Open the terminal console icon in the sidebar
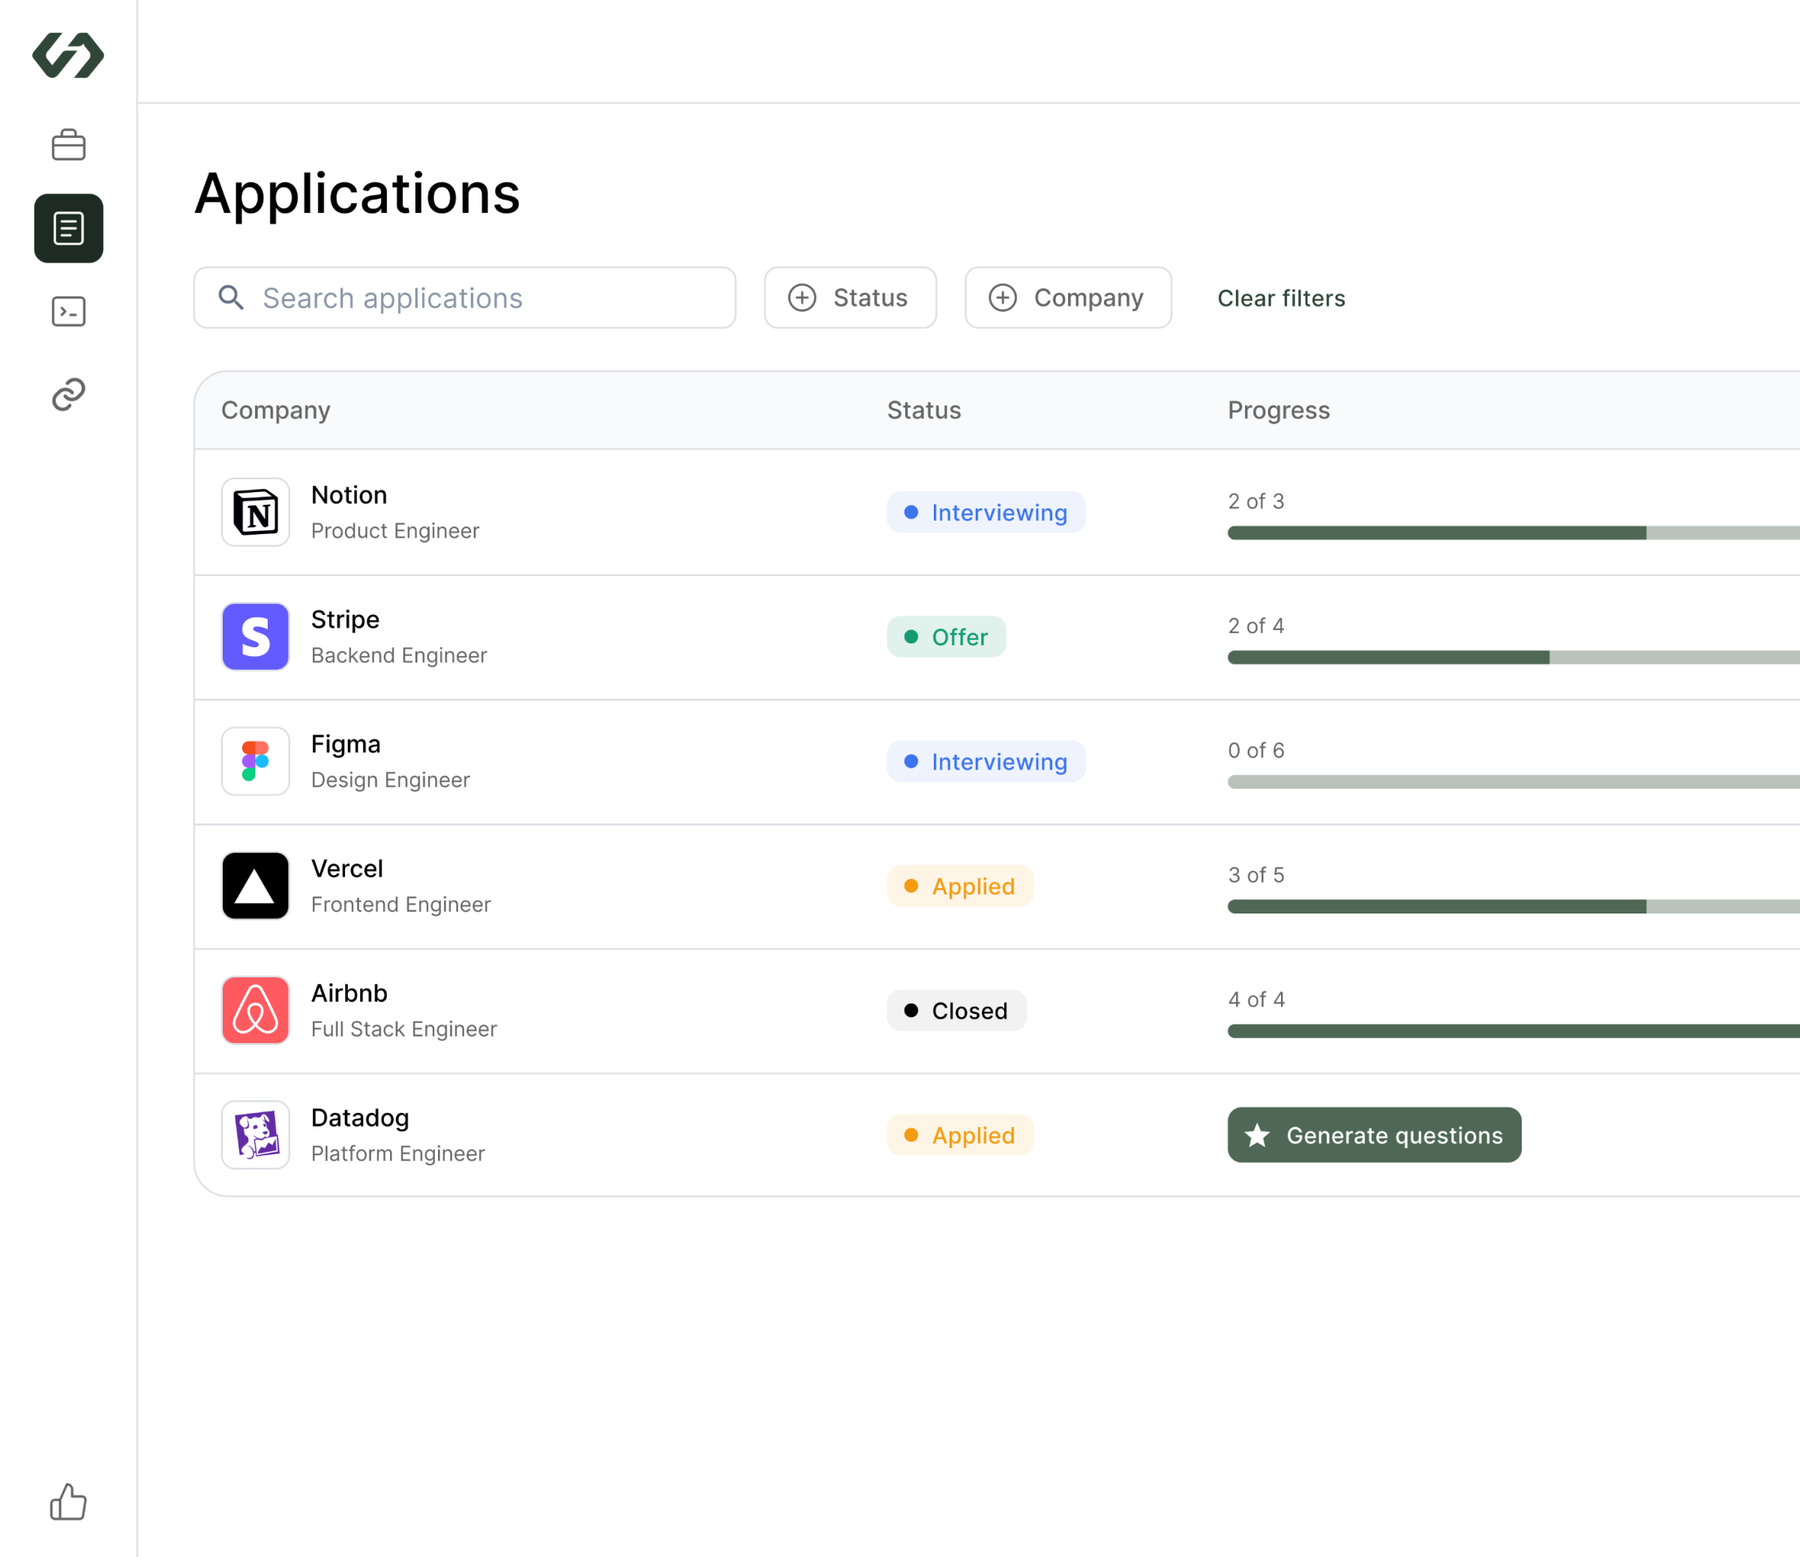This screenshot has width=1800, height=1557. (x=68, y=311)
